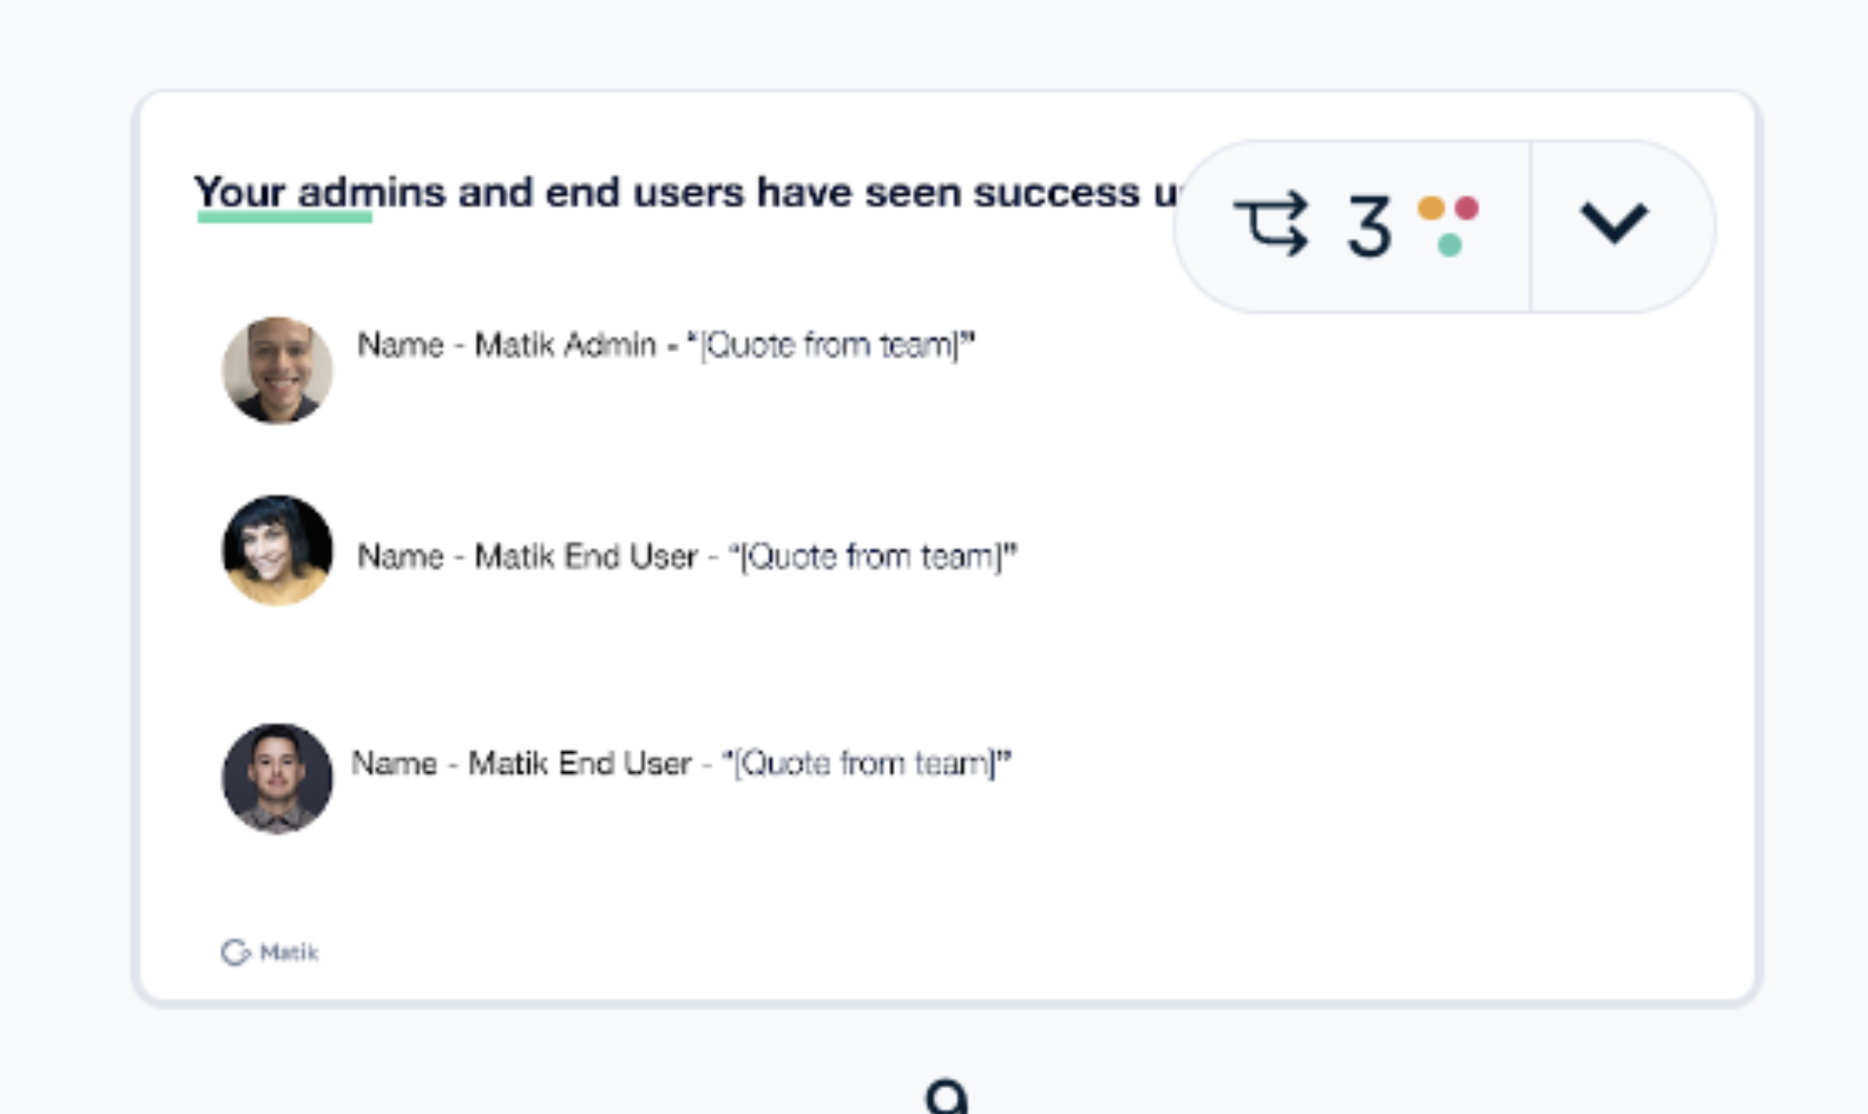Click the loop arrows icon in the badge
1868x1114 pixels.
coord(1271,224)
